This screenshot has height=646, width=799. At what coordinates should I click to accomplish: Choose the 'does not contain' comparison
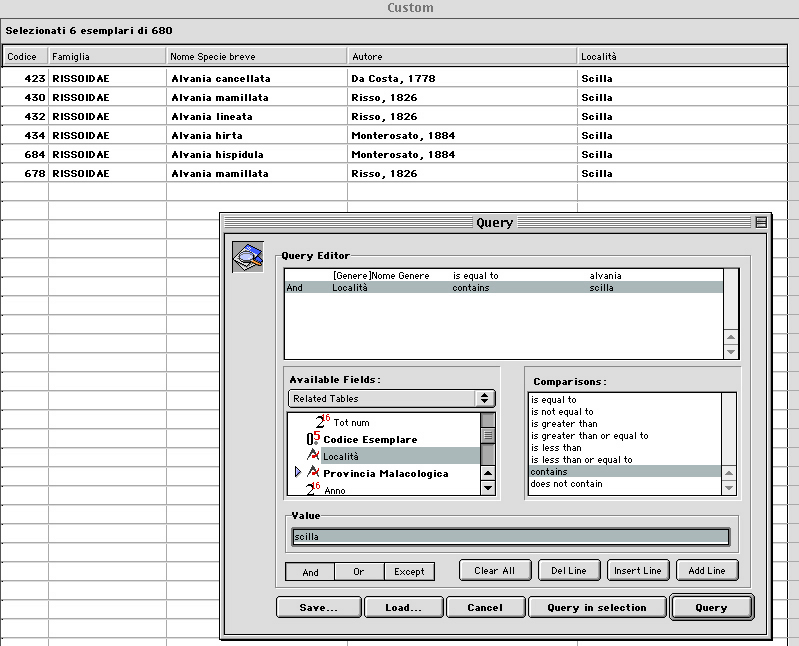625,483
